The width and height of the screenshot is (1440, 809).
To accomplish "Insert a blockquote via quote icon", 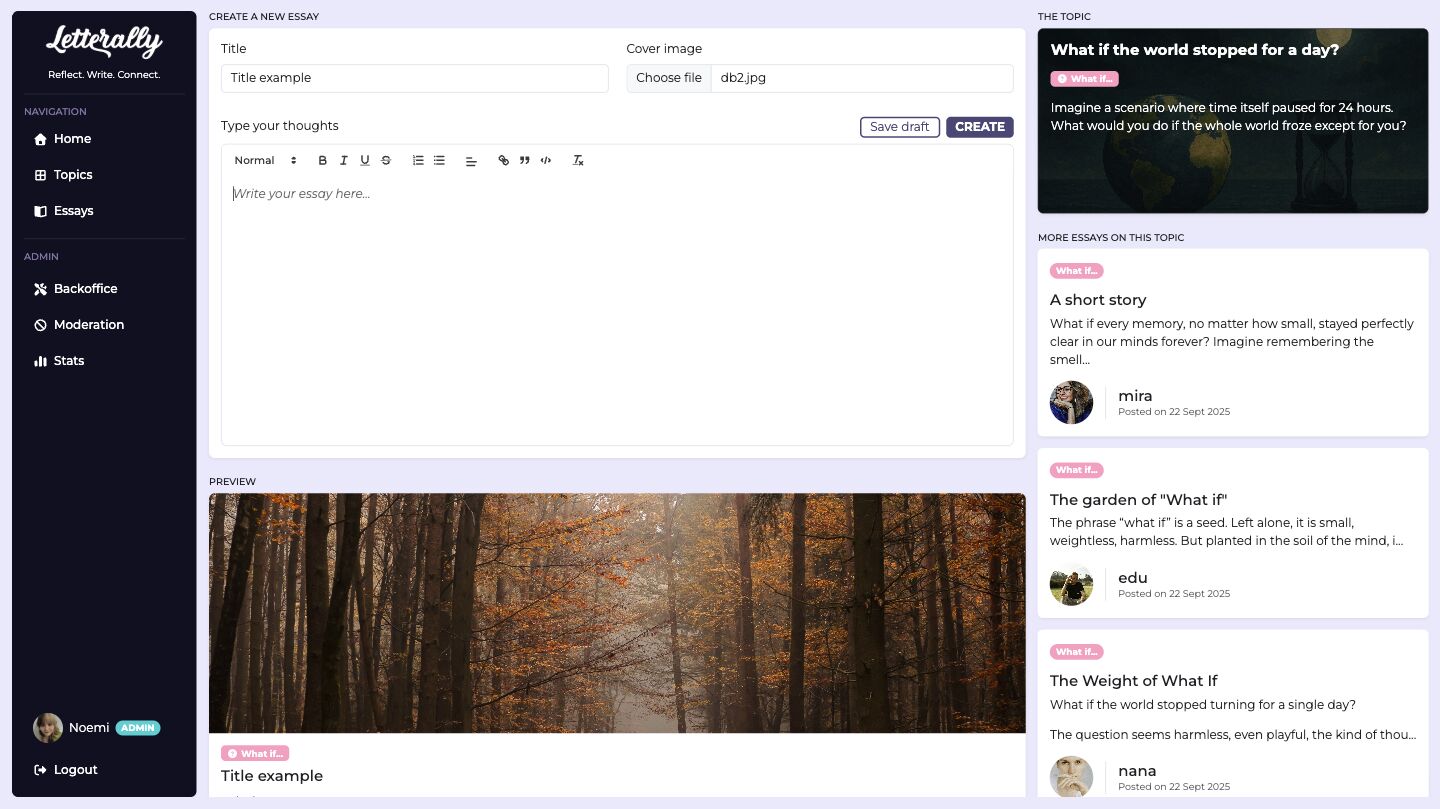I will 524,160.
